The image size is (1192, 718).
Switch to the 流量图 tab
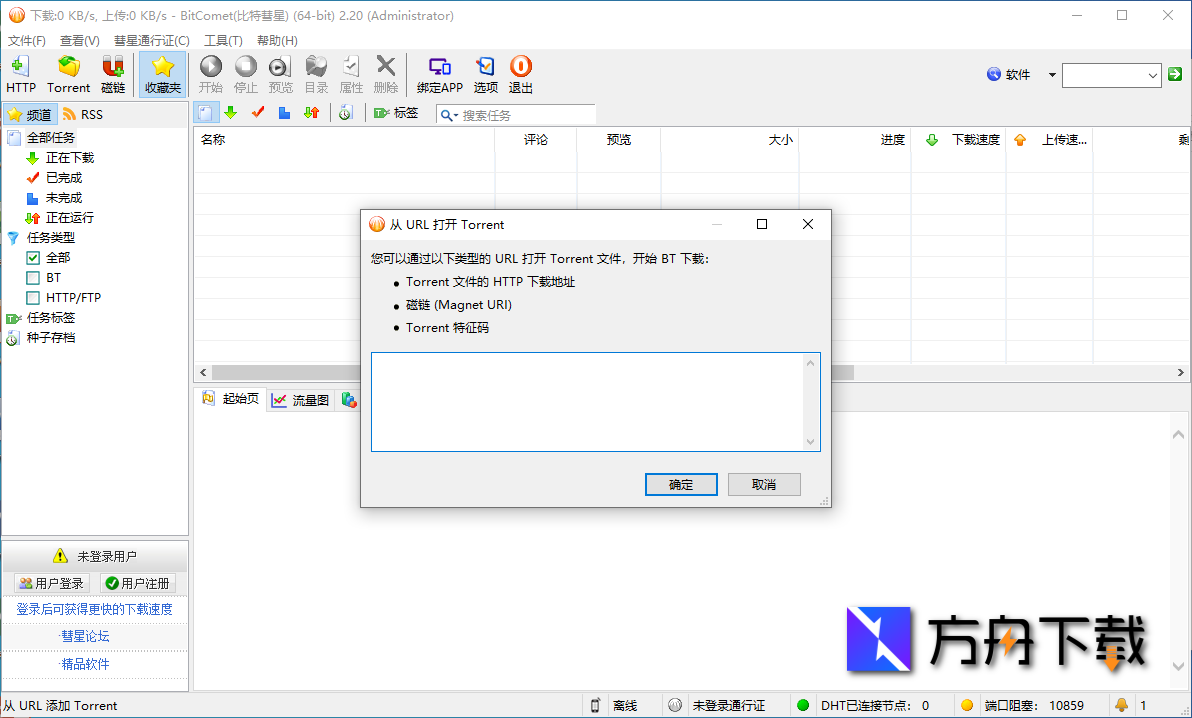(x=301, y=400)
